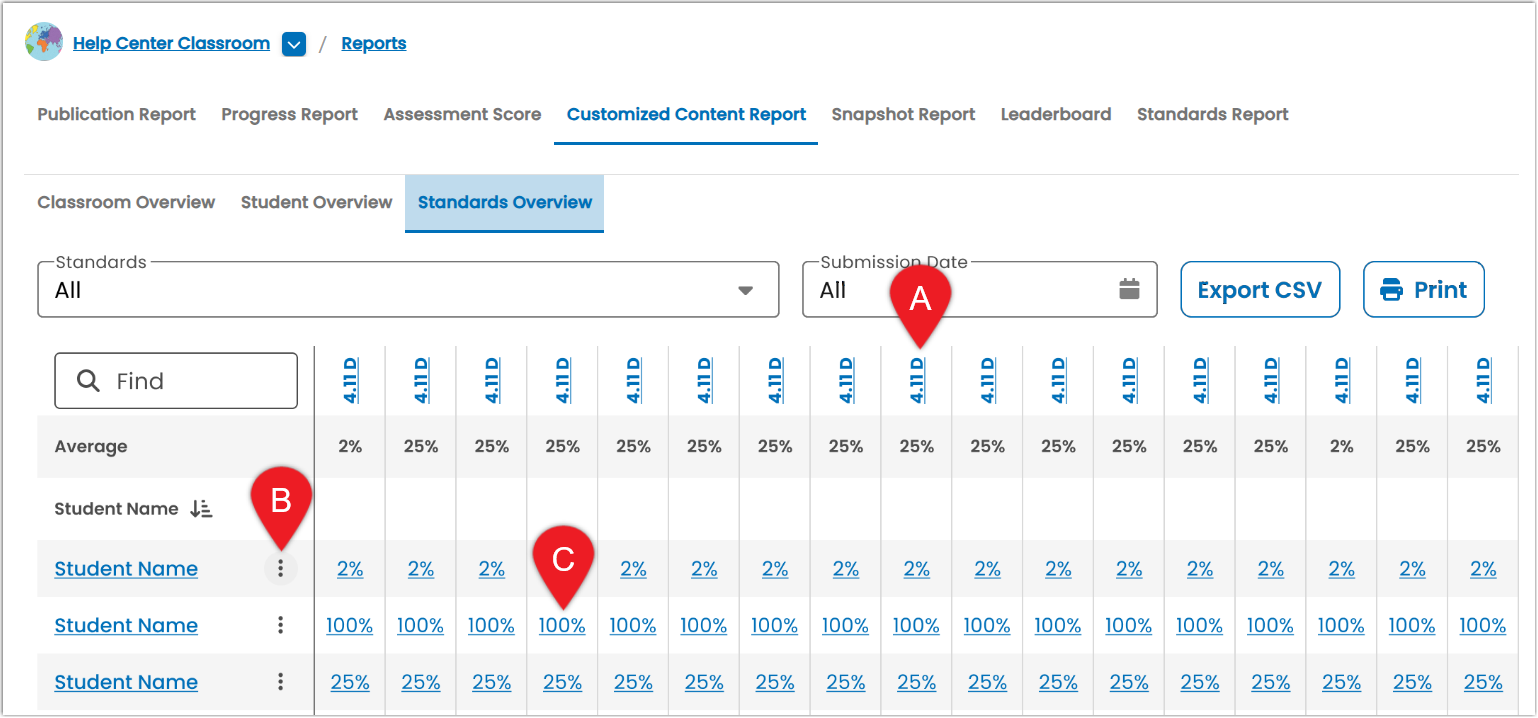The width and height of the screenshot is (1538, 718).
Task: Open the Student Overview sub-tab
Action: click(316, 202)
